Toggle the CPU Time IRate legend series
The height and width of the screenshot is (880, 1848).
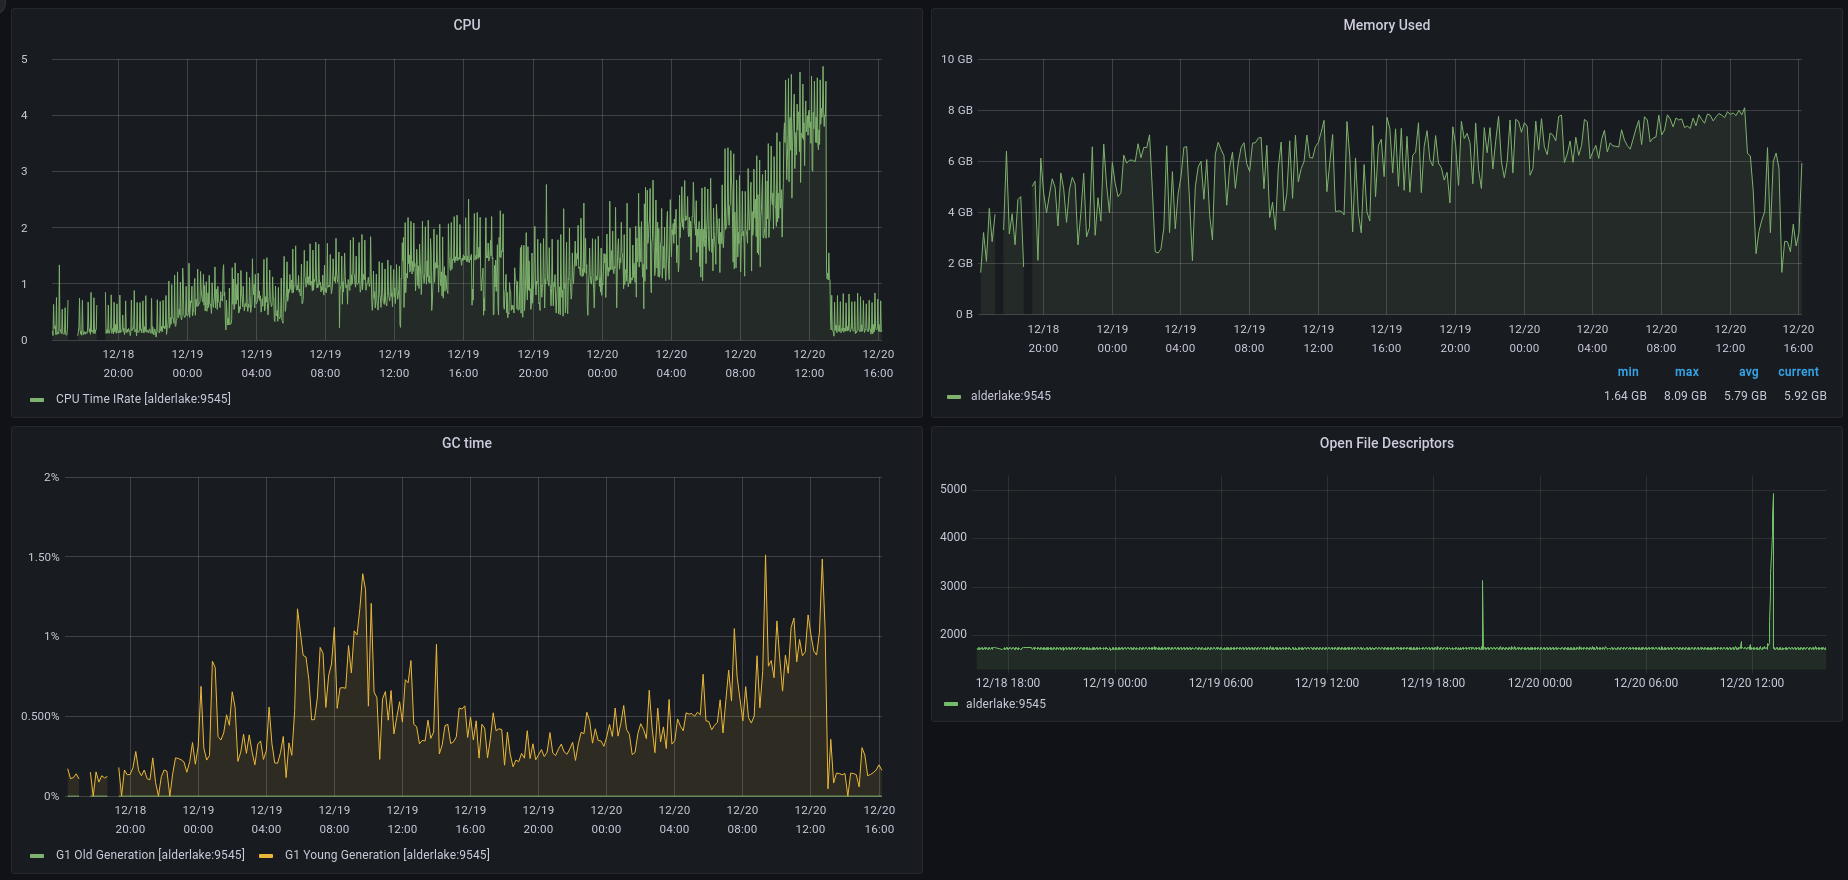(143, 399)
